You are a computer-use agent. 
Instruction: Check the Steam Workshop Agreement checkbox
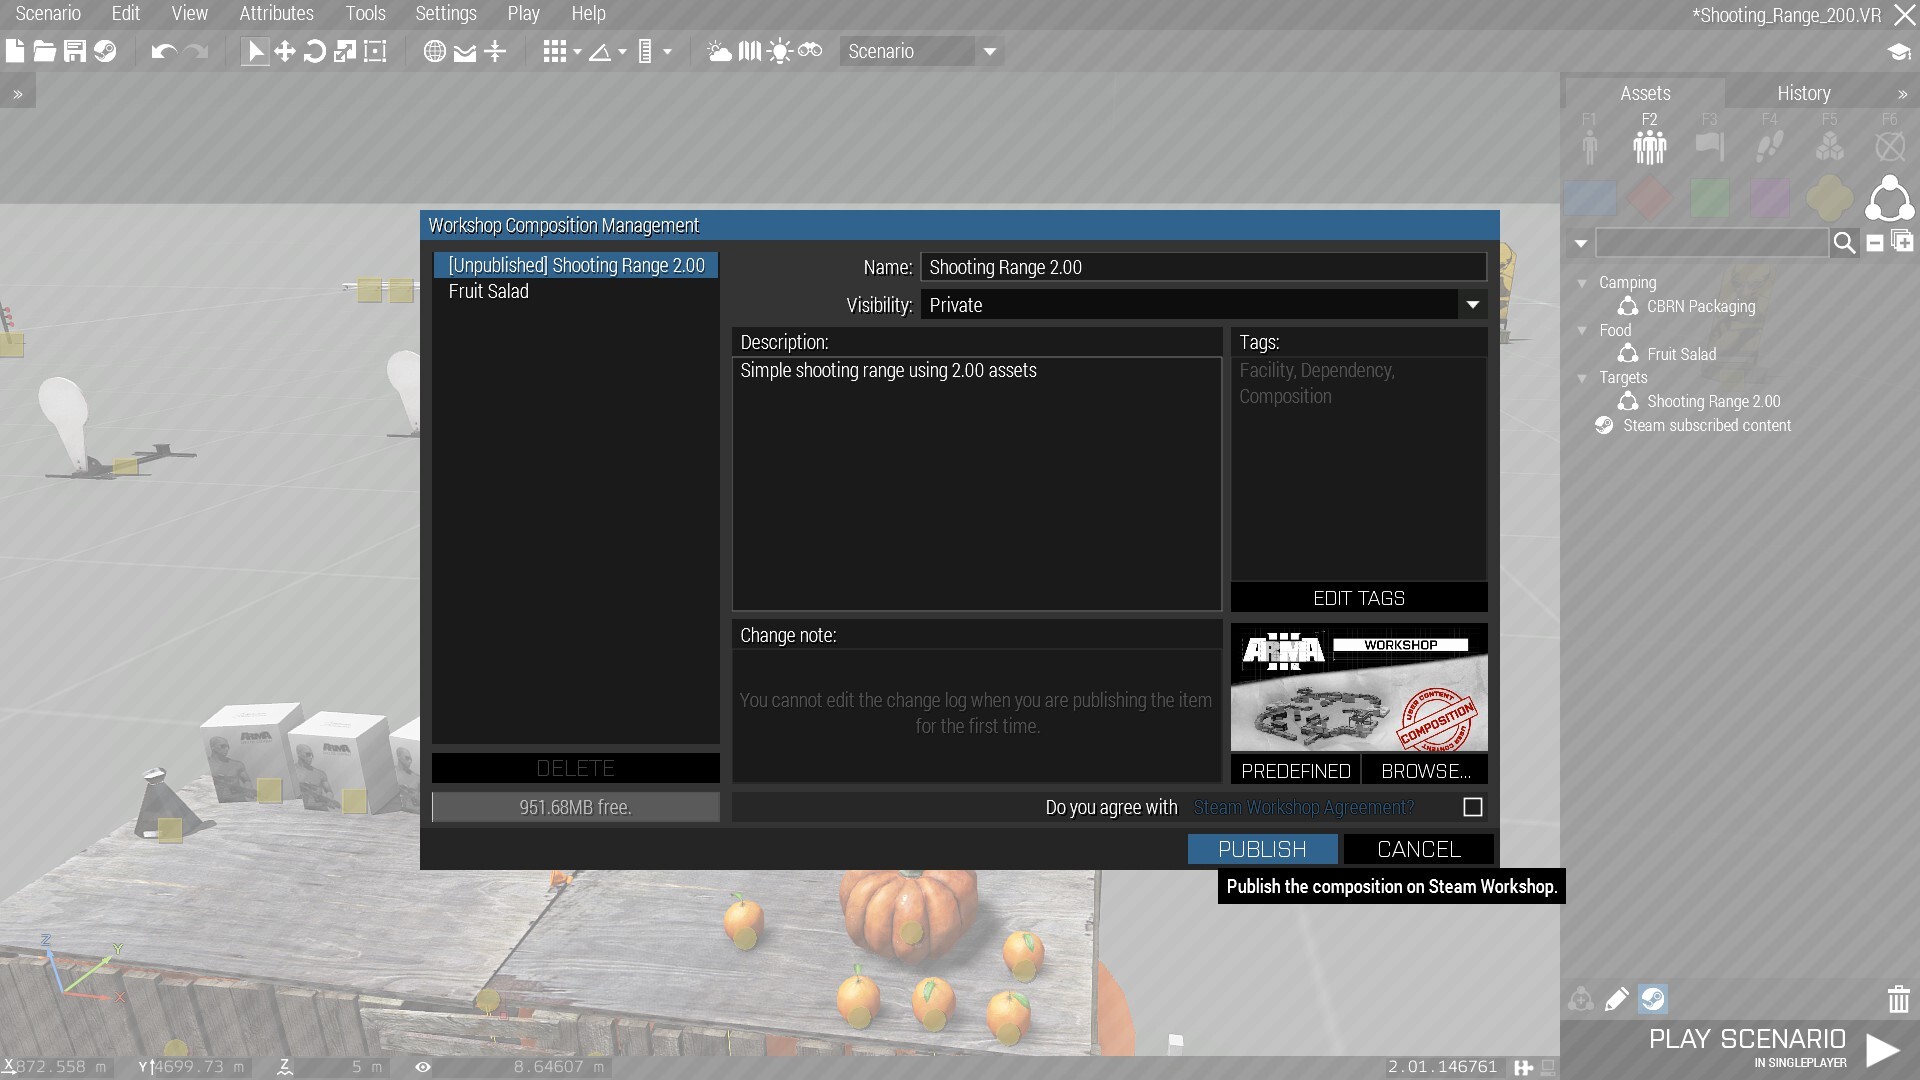point(1472,807)
